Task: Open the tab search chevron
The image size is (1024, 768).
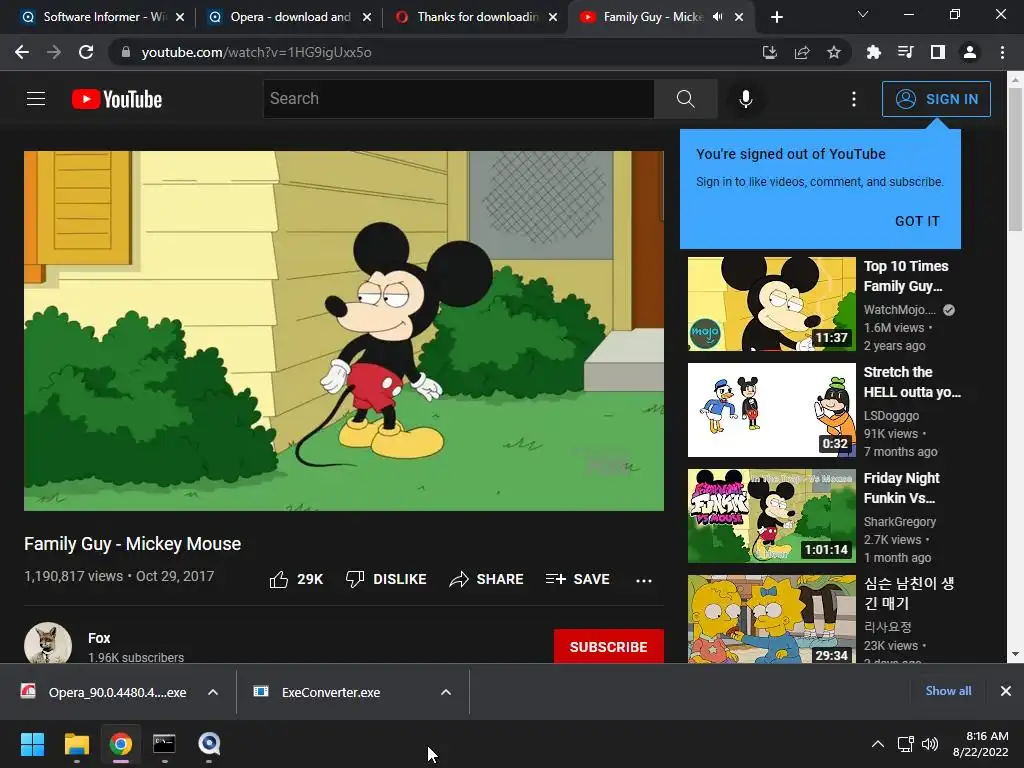Action: click(x=863, y=14)
